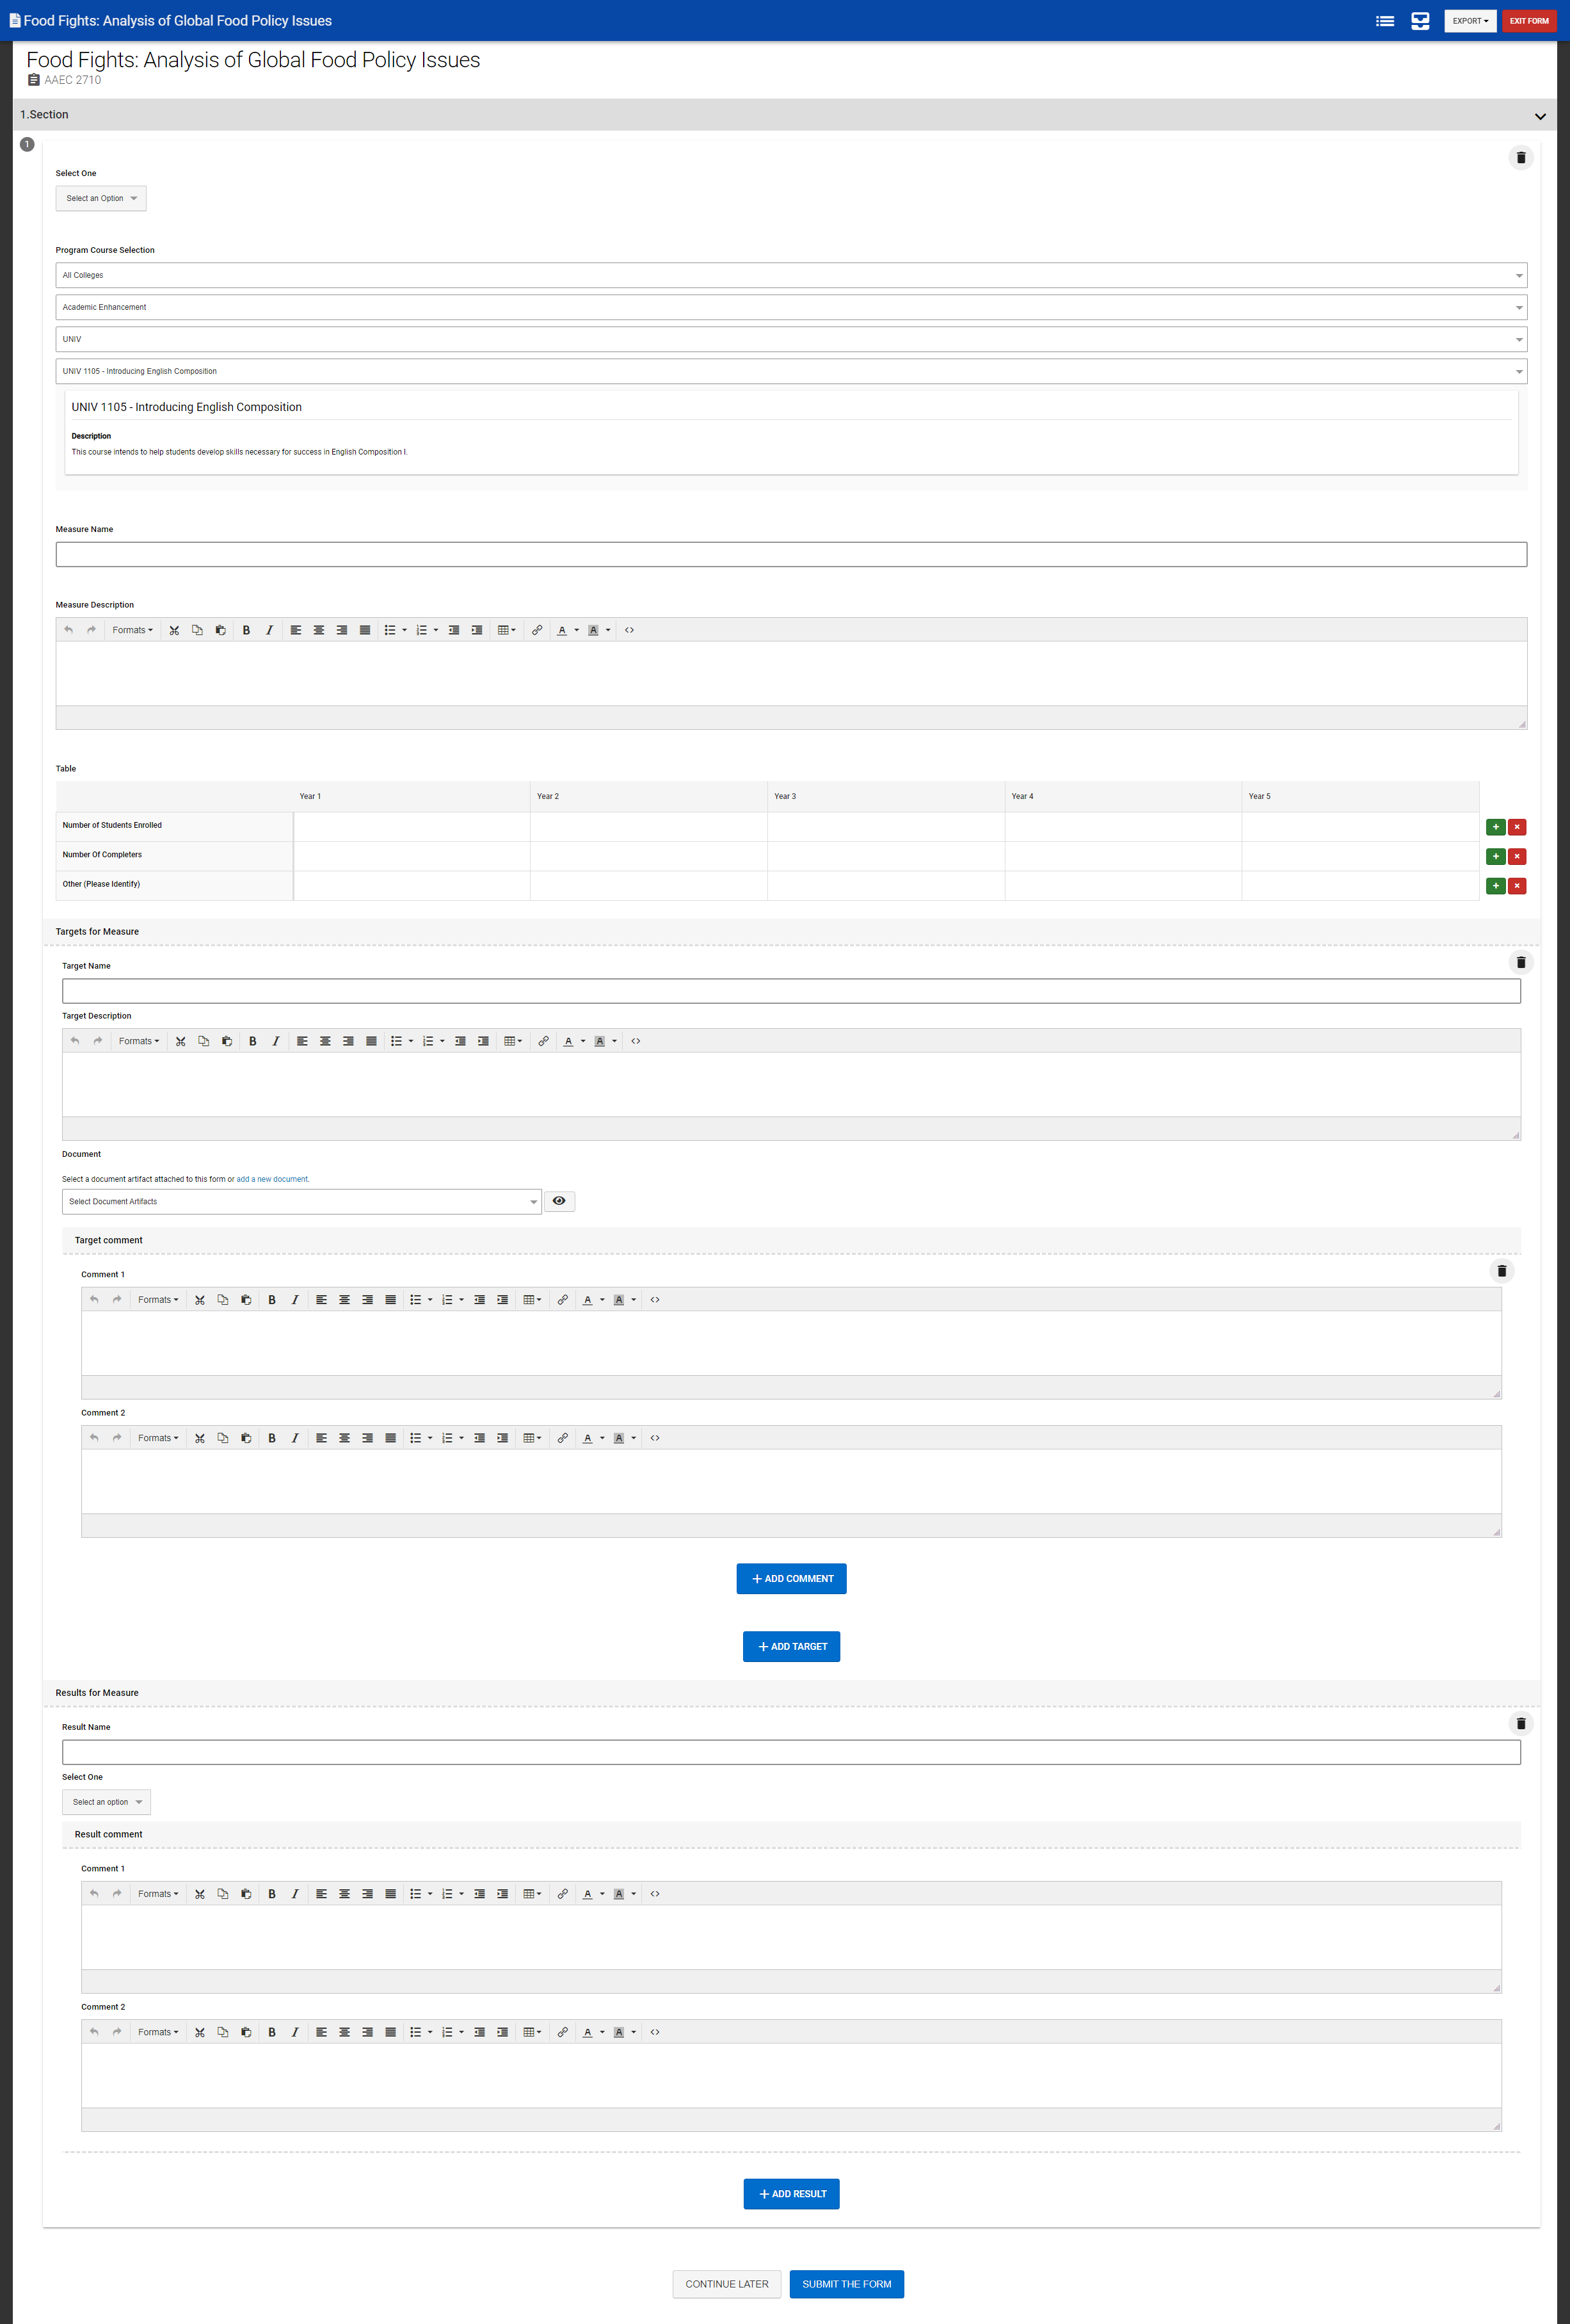Click insert link icon in Target Description toolbar

543,1041
